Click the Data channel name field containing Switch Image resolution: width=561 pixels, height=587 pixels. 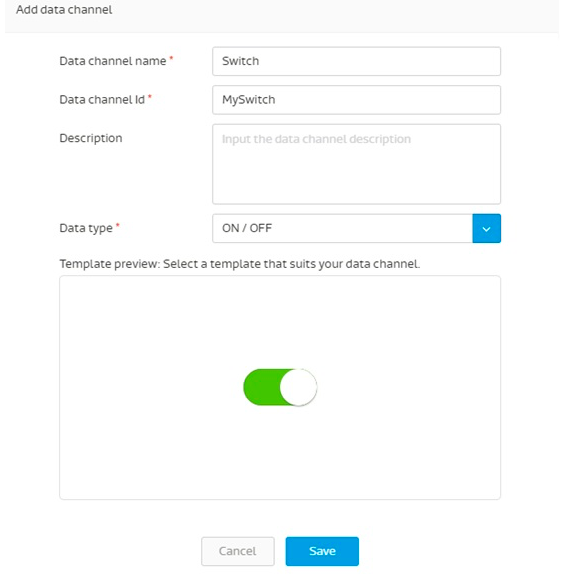click(x=356, y=61)
